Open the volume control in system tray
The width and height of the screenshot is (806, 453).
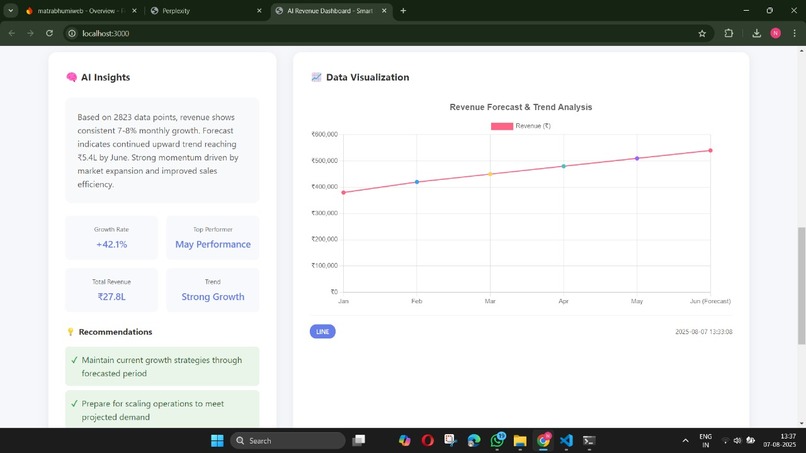coord(738,441)
